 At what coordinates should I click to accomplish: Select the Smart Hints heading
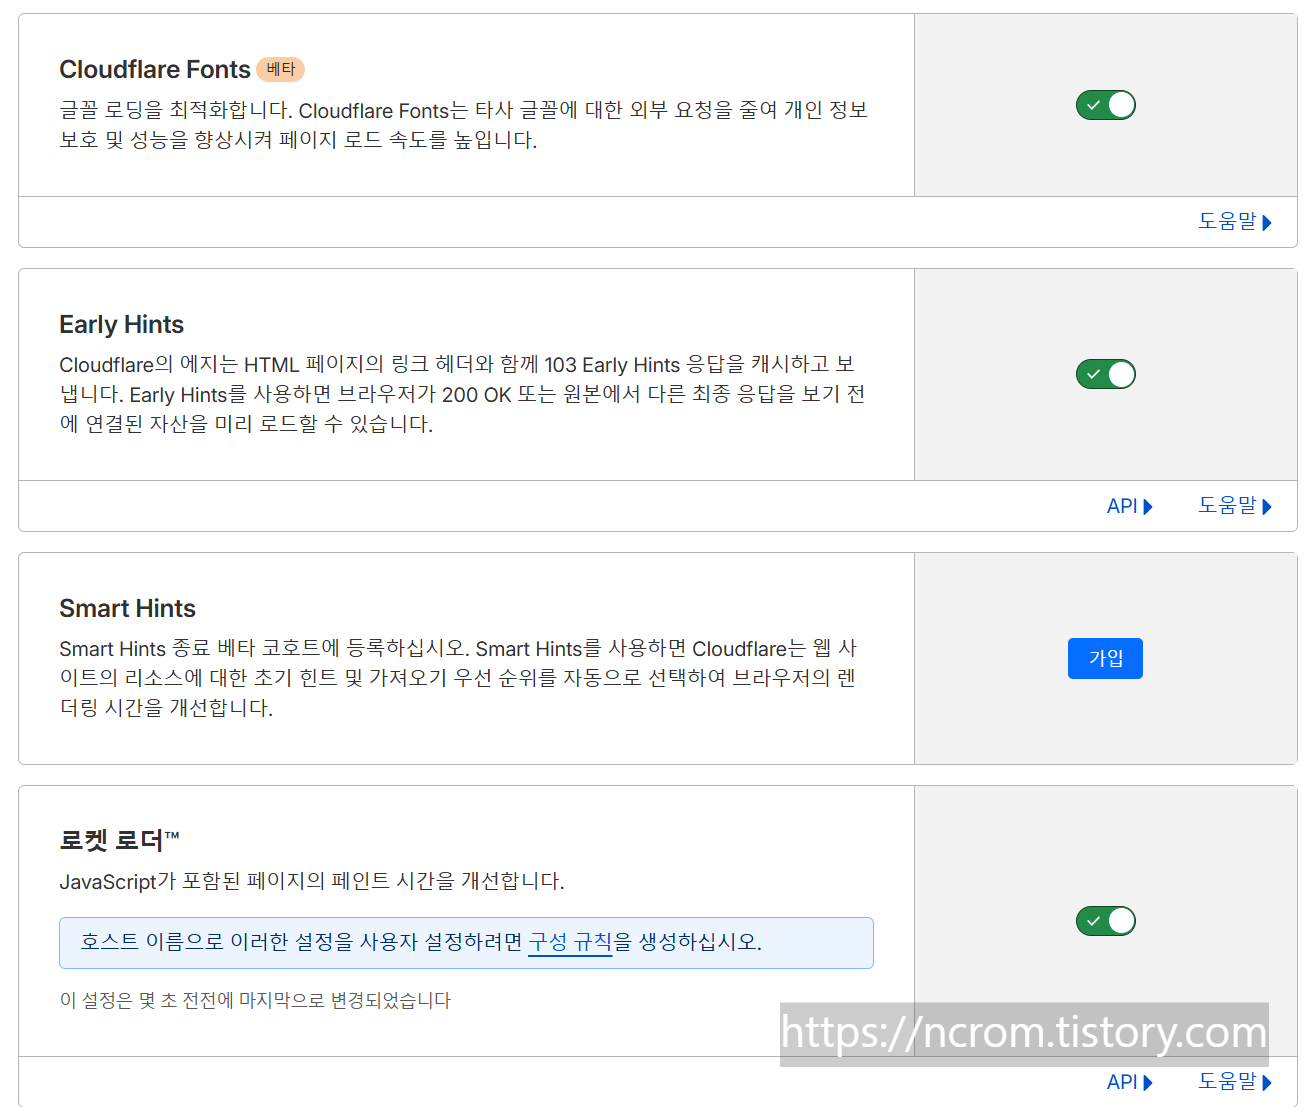pos(127,608)
